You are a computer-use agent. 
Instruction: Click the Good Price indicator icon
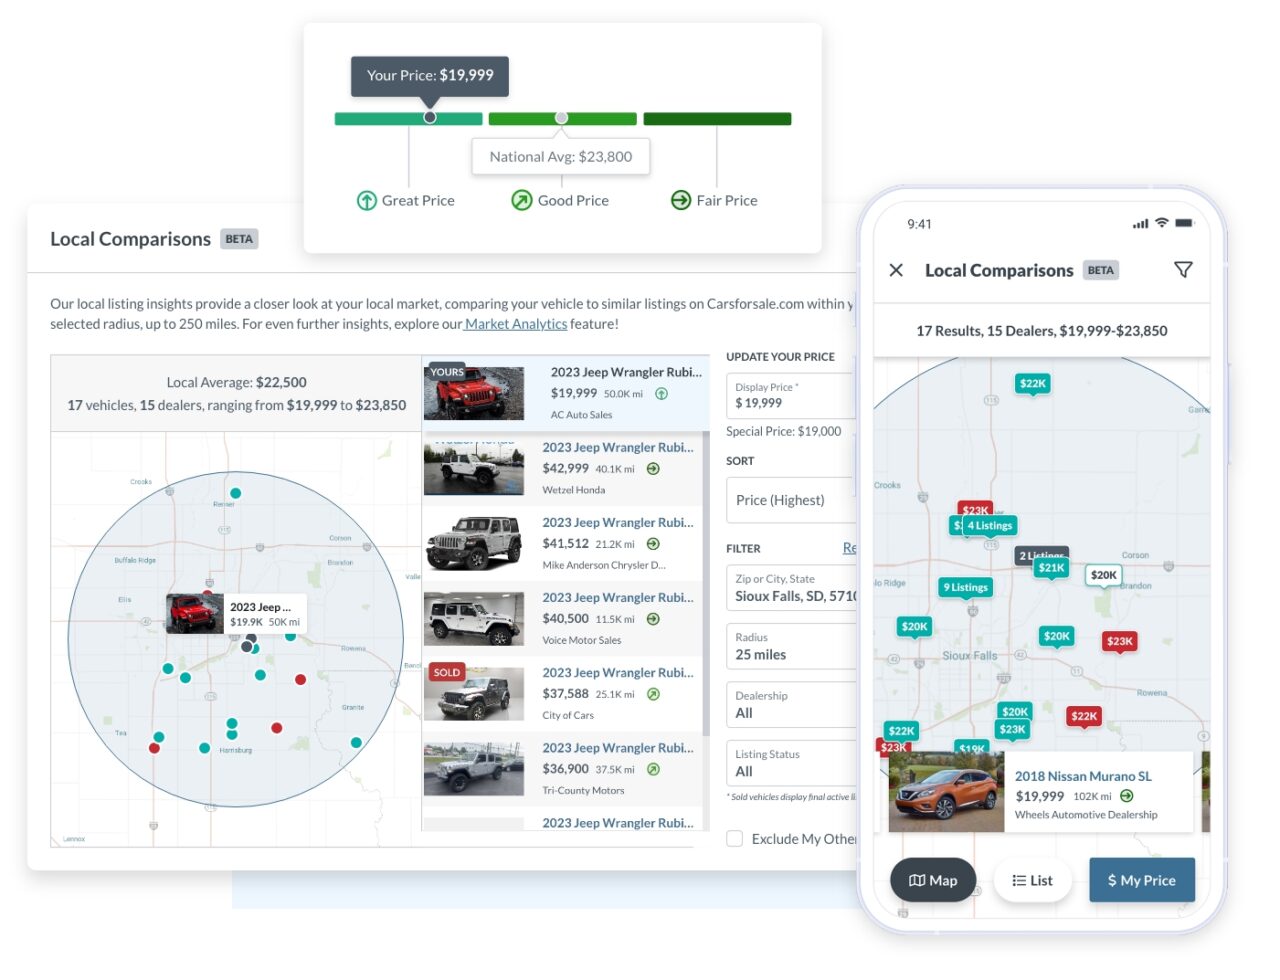point(521,200)
